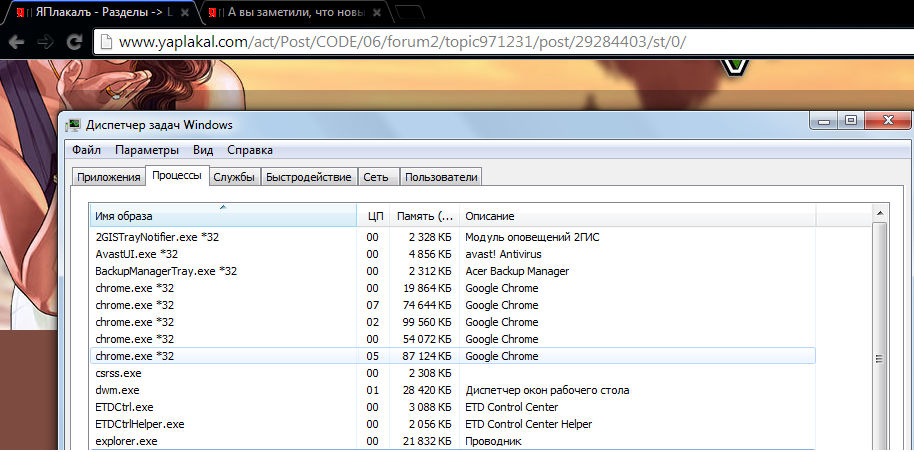Sort by Описание column header

point(638,216)
